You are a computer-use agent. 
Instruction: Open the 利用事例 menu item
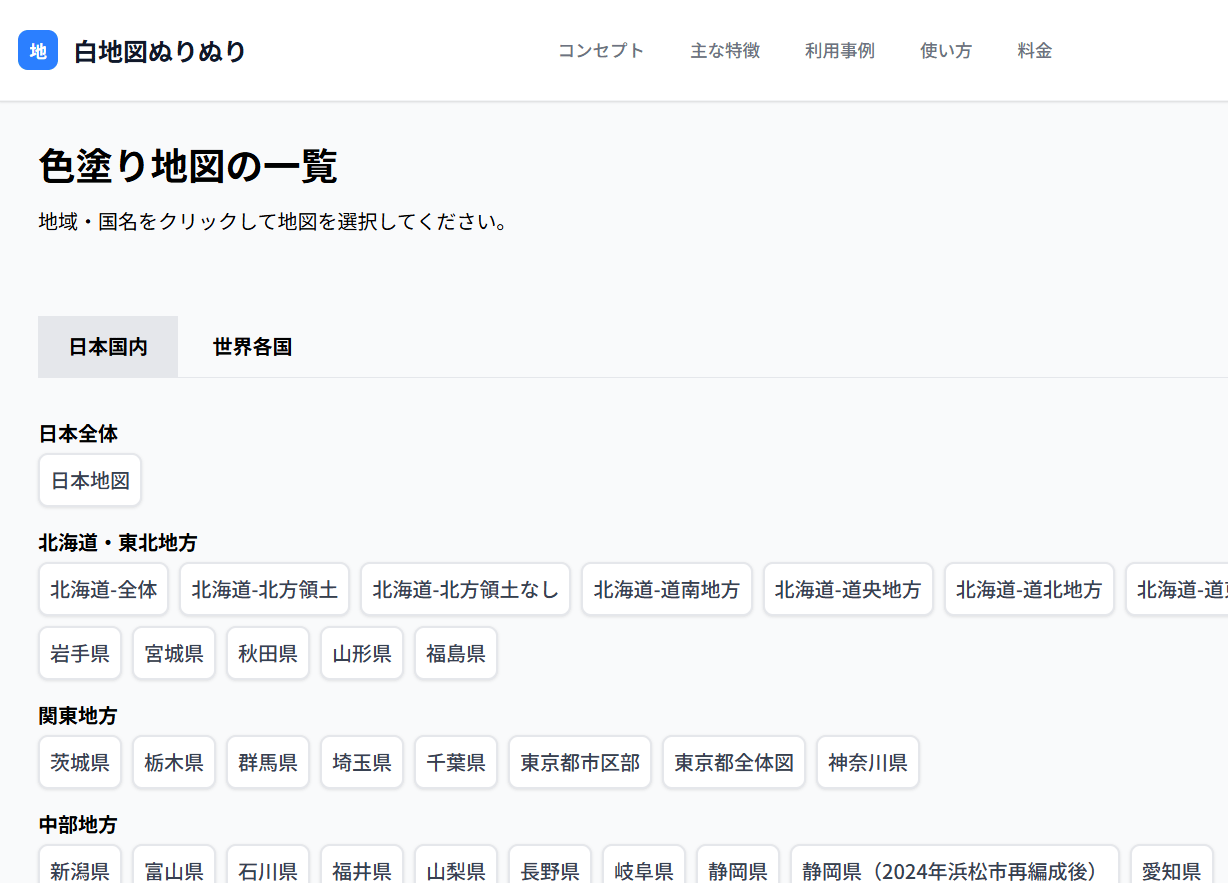pyautogui.click(x=840, y=51)
